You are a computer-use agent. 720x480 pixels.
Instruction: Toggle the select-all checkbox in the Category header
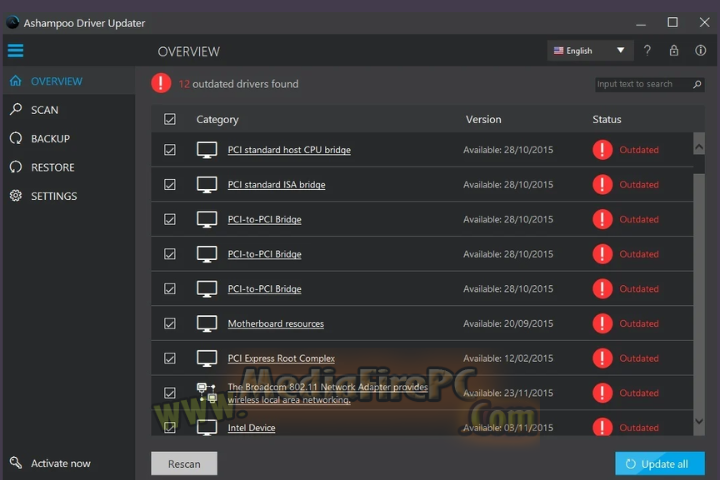tap(170, 119)
